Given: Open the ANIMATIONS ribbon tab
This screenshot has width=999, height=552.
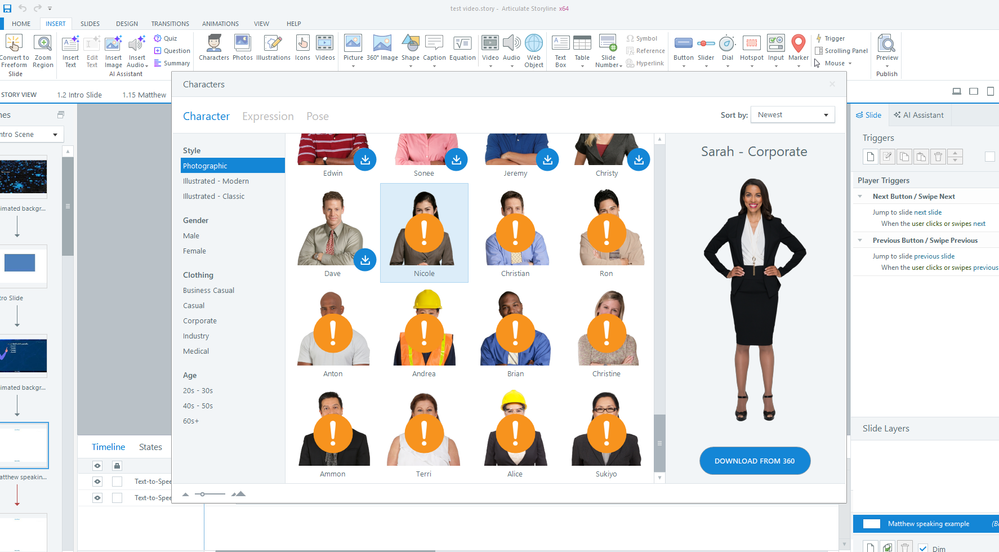Looking at the screenshot, I should pos(220,24).
